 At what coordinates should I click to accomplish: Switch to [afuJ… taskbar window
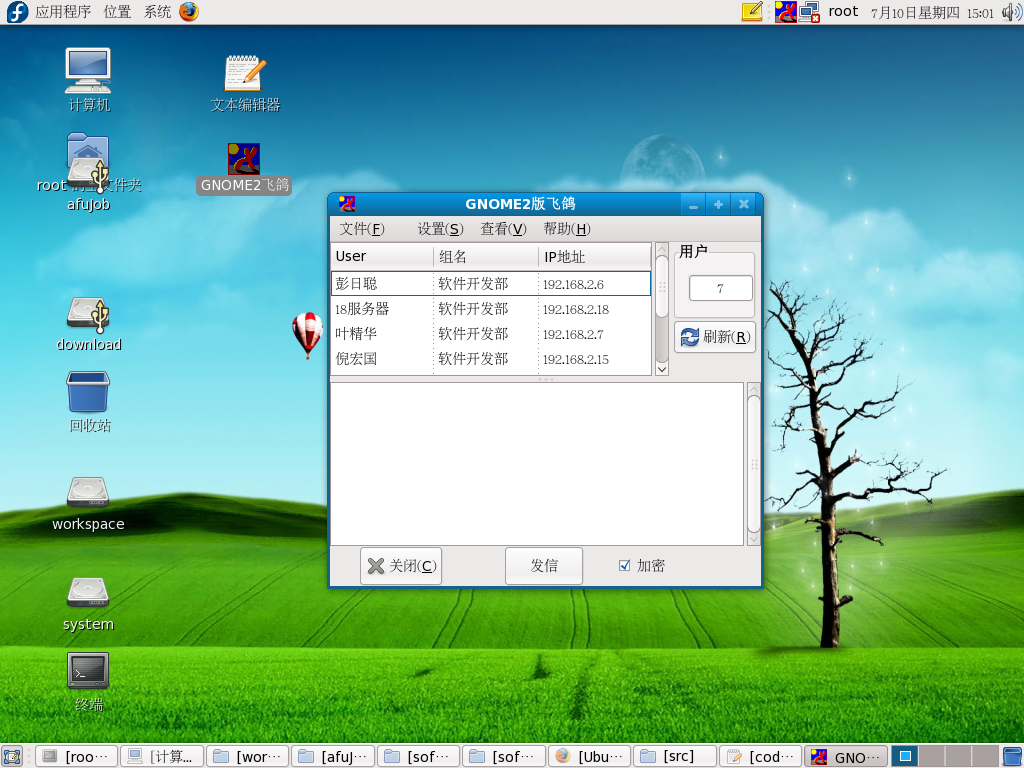pos(333,756)
